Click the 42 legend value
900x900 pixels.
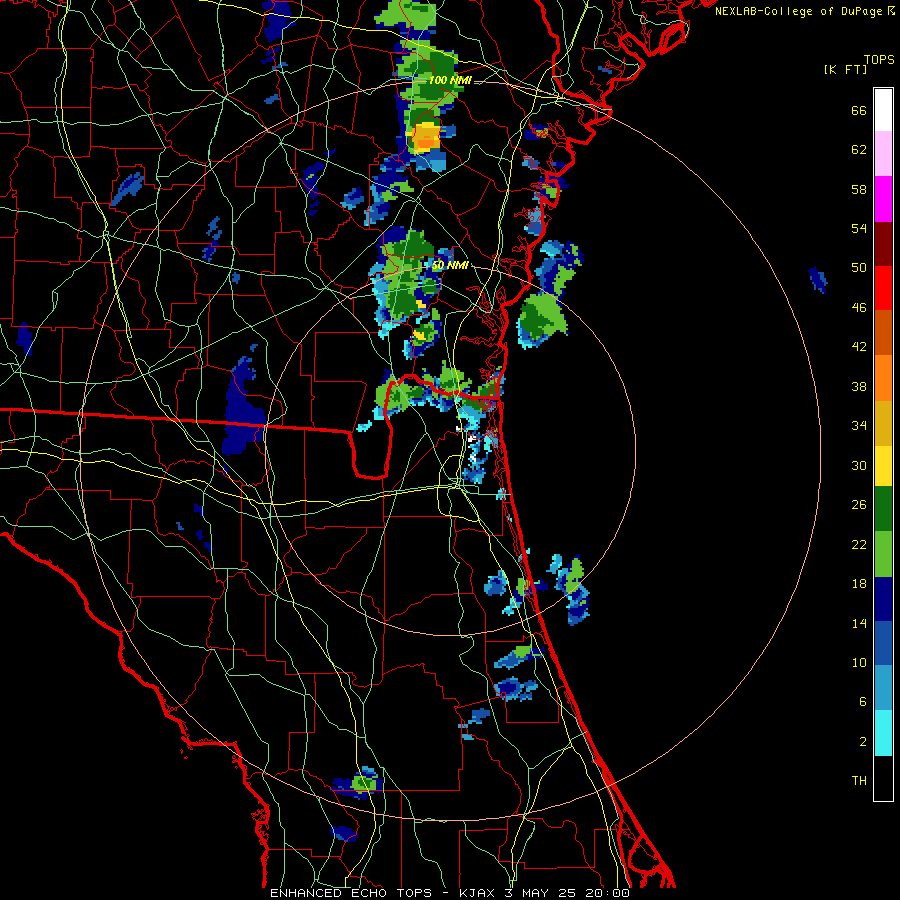859,347
